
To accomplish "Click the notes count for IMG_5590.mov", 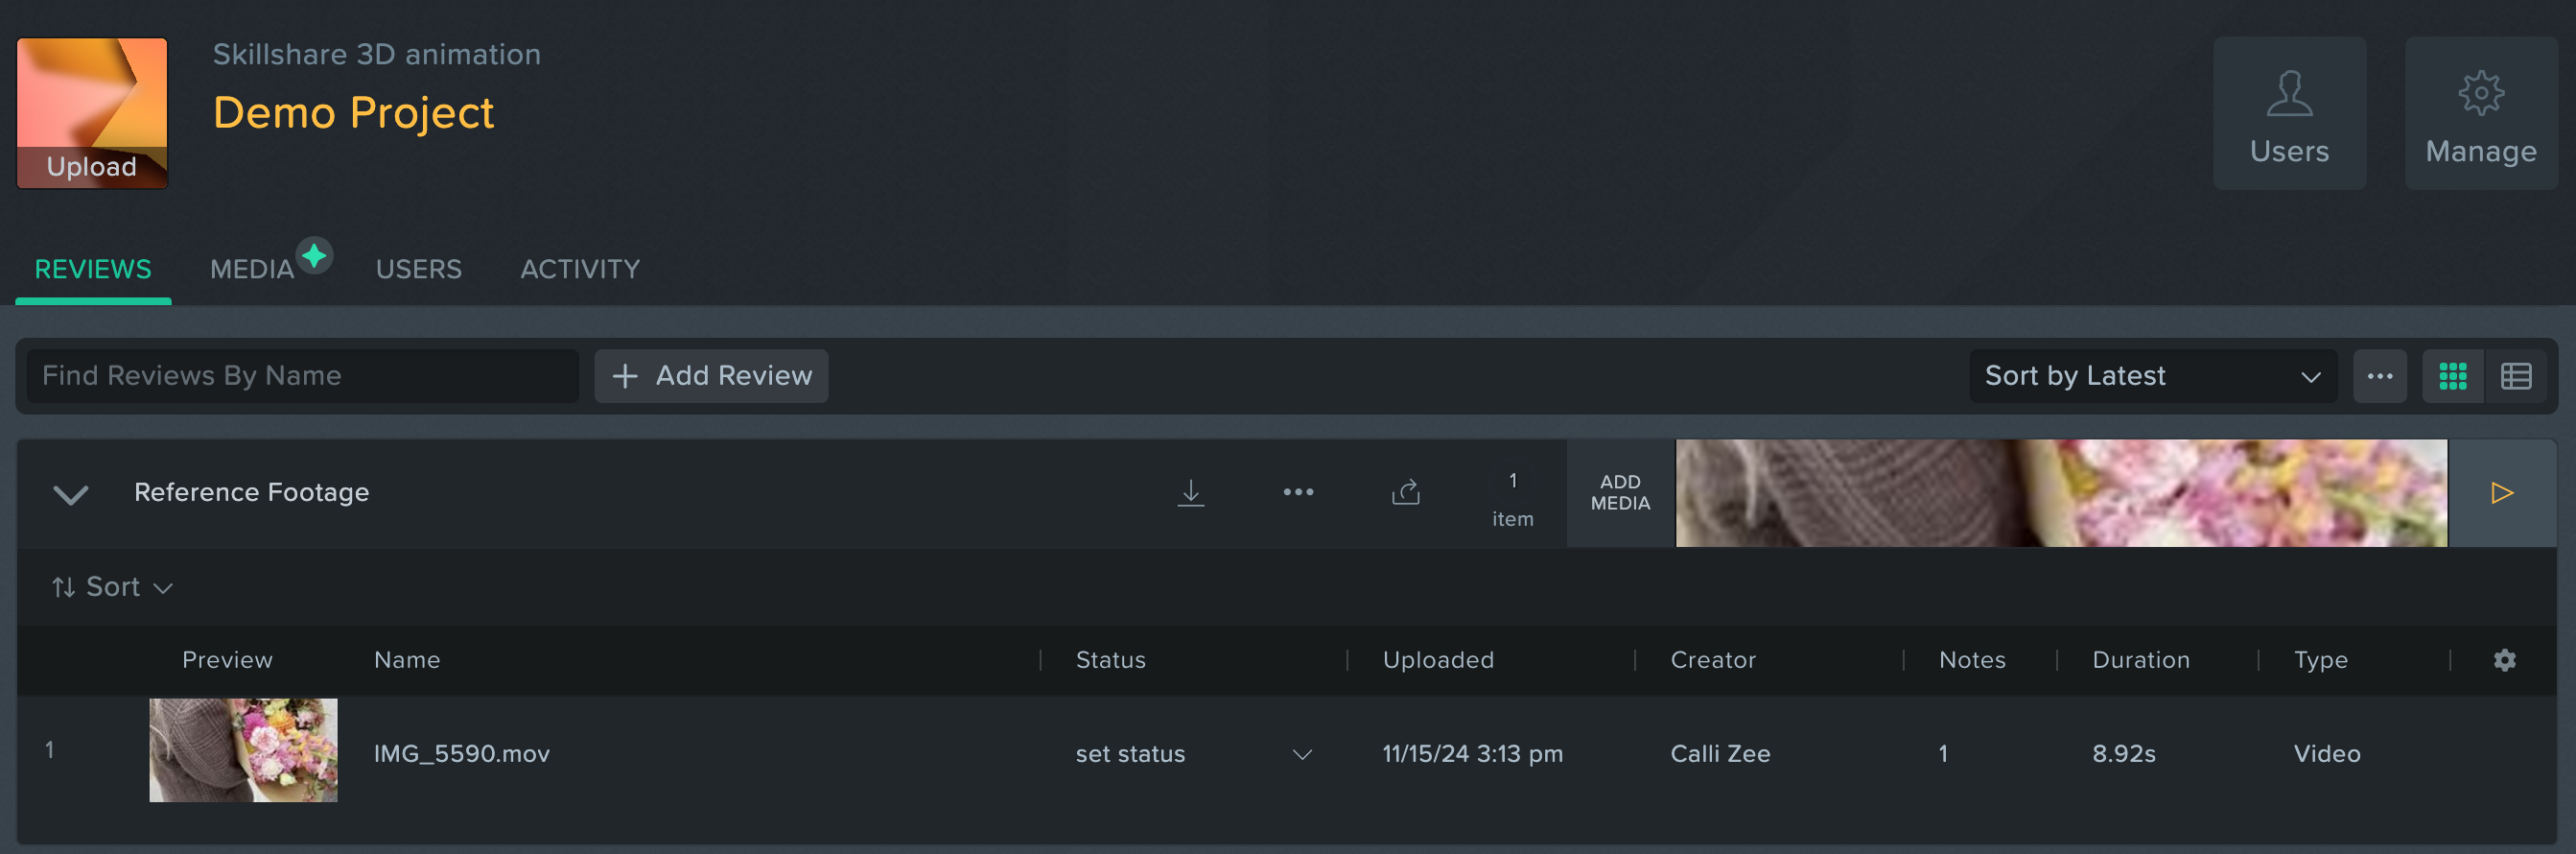I will coord(1943,754).
